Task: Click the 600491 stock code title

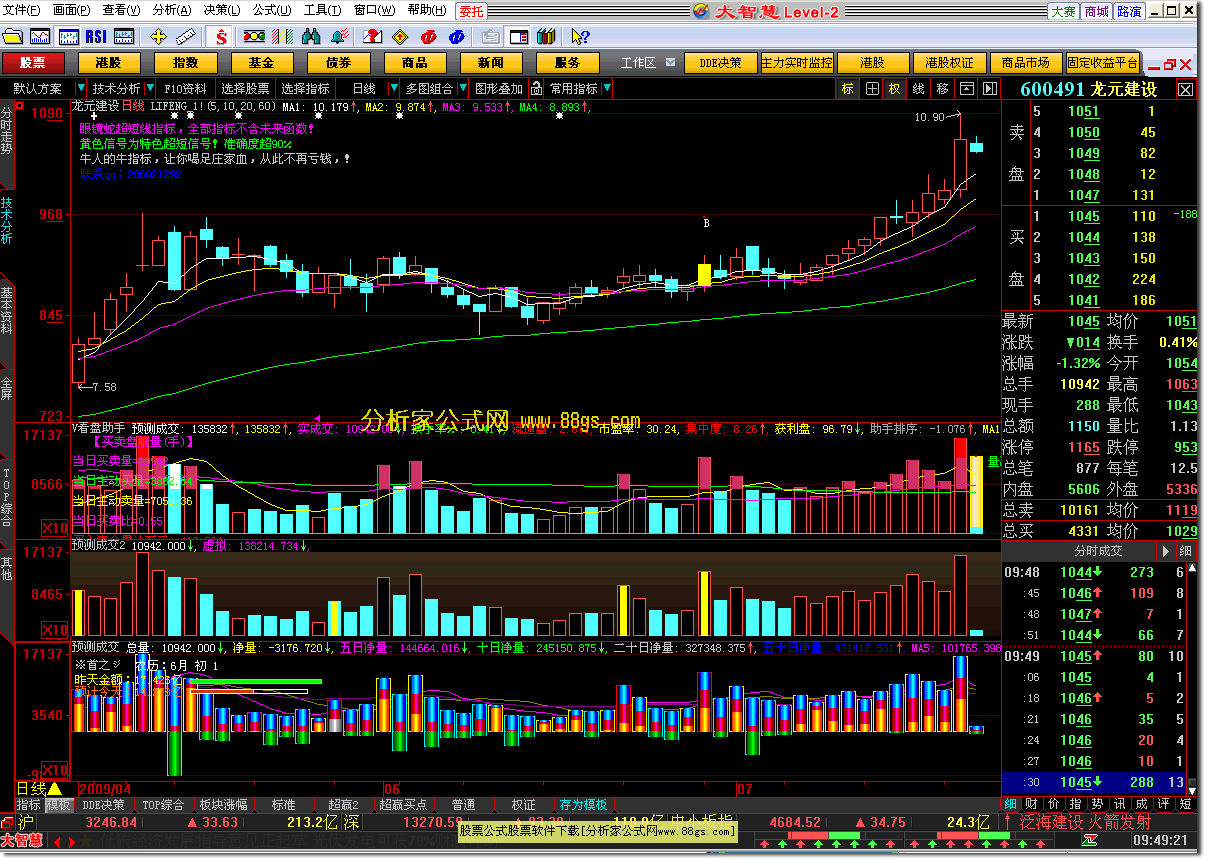Action: pyautogui.click(x=1054, y=89)
